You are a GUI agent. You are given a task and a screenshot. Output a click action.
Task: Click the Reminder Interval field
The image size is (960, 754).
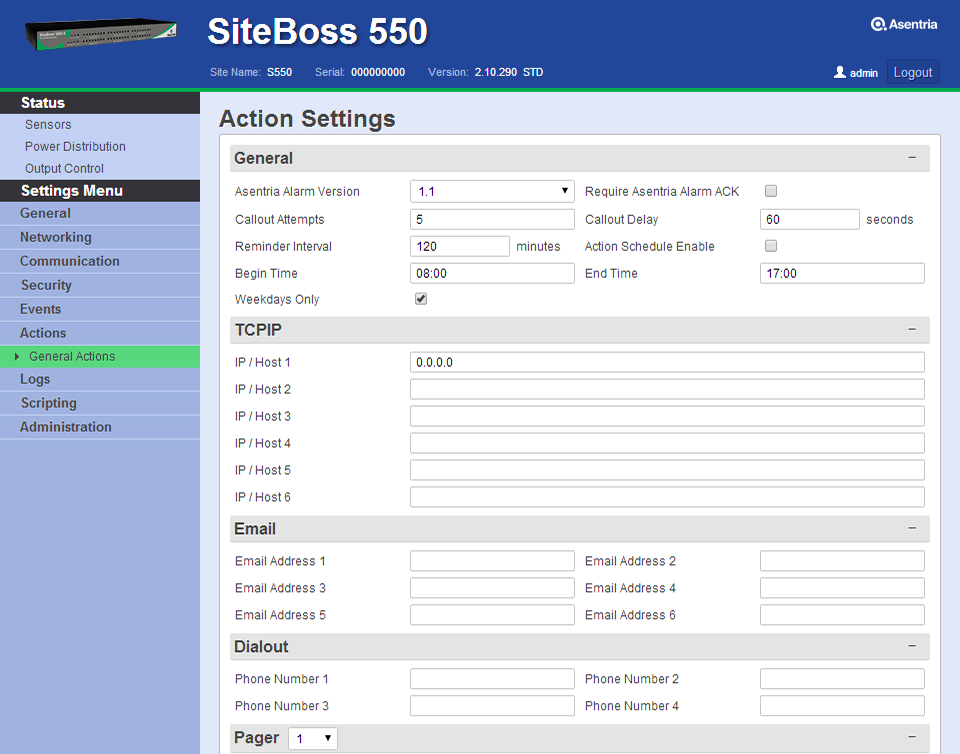pos(460,246)
